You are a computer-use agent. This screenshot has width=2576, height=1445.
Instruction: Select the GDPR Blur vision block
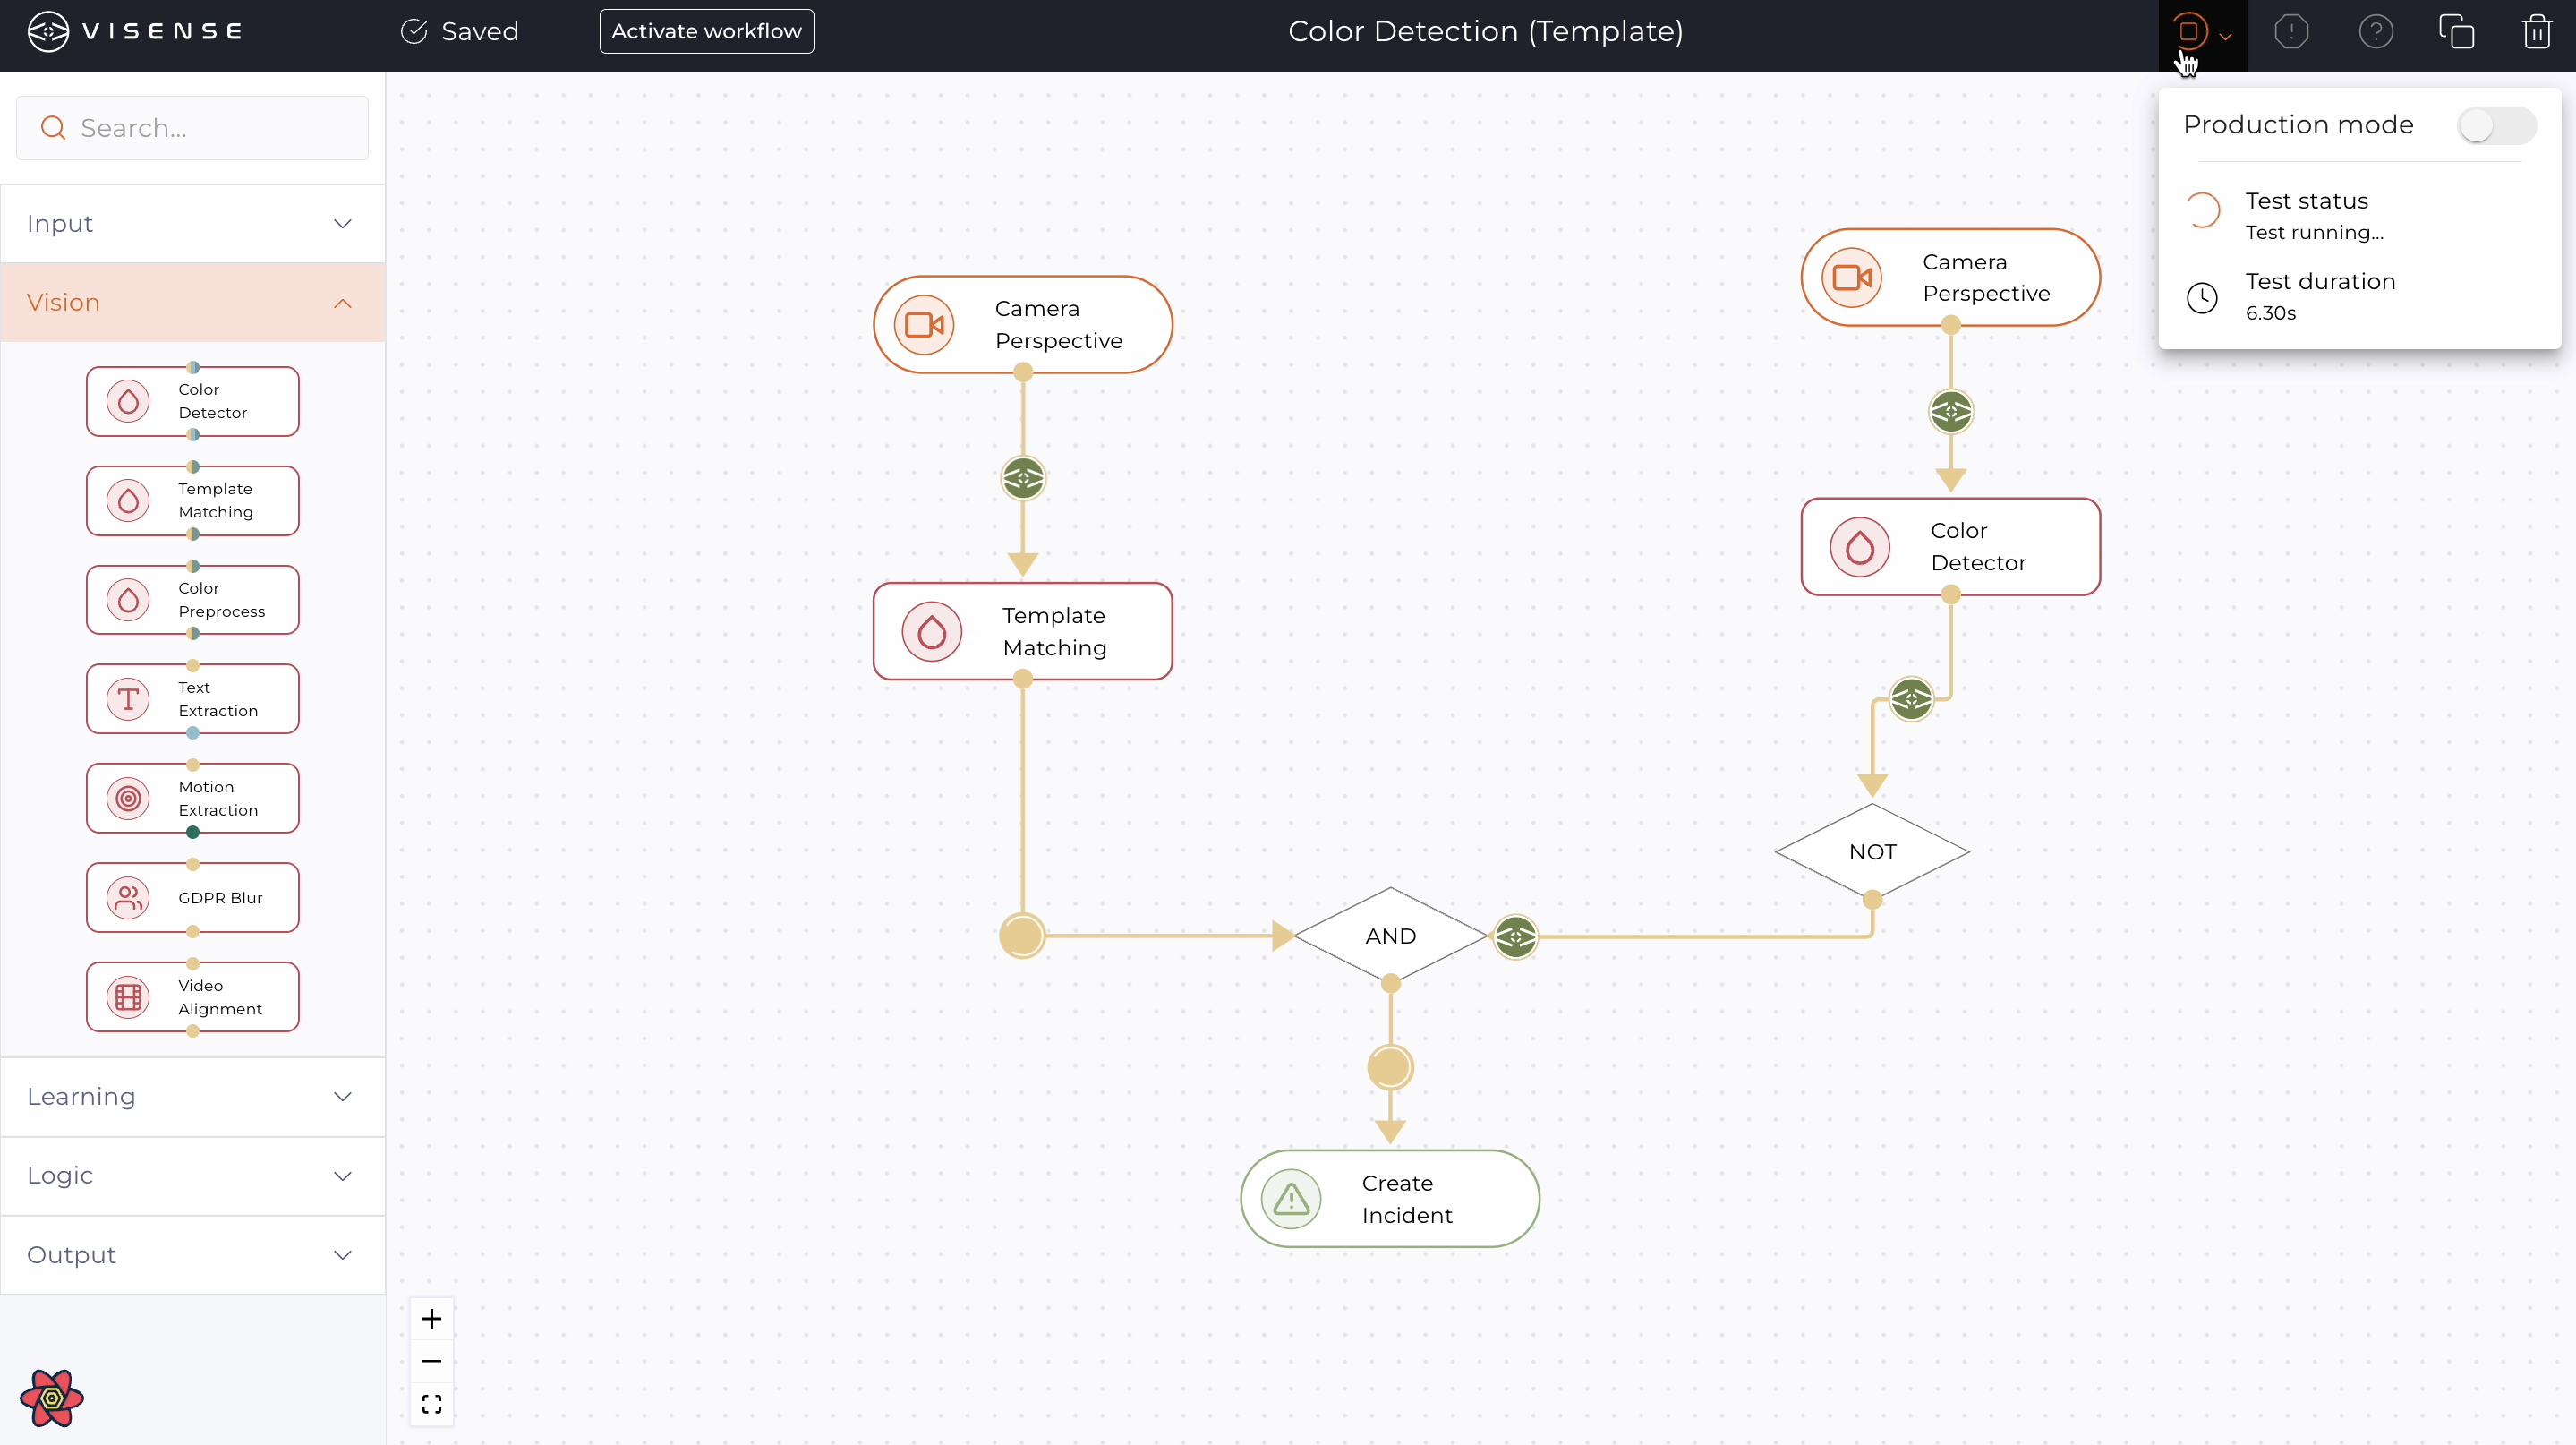coord(192,897)
